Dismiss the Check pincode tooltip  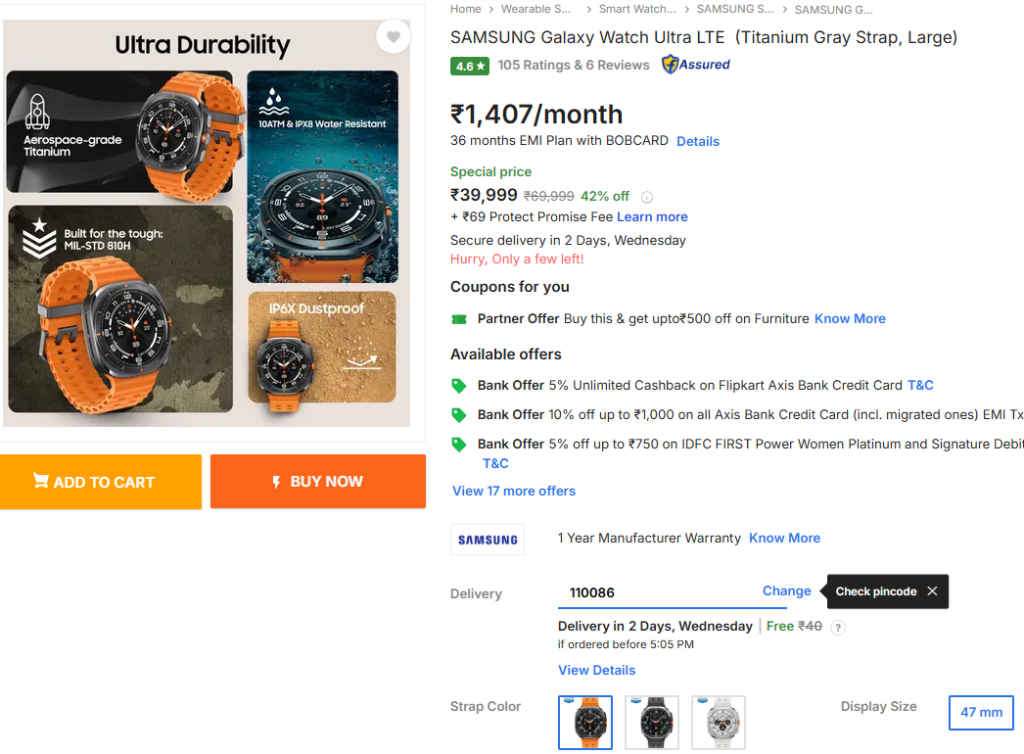click(x=932, y=591)
